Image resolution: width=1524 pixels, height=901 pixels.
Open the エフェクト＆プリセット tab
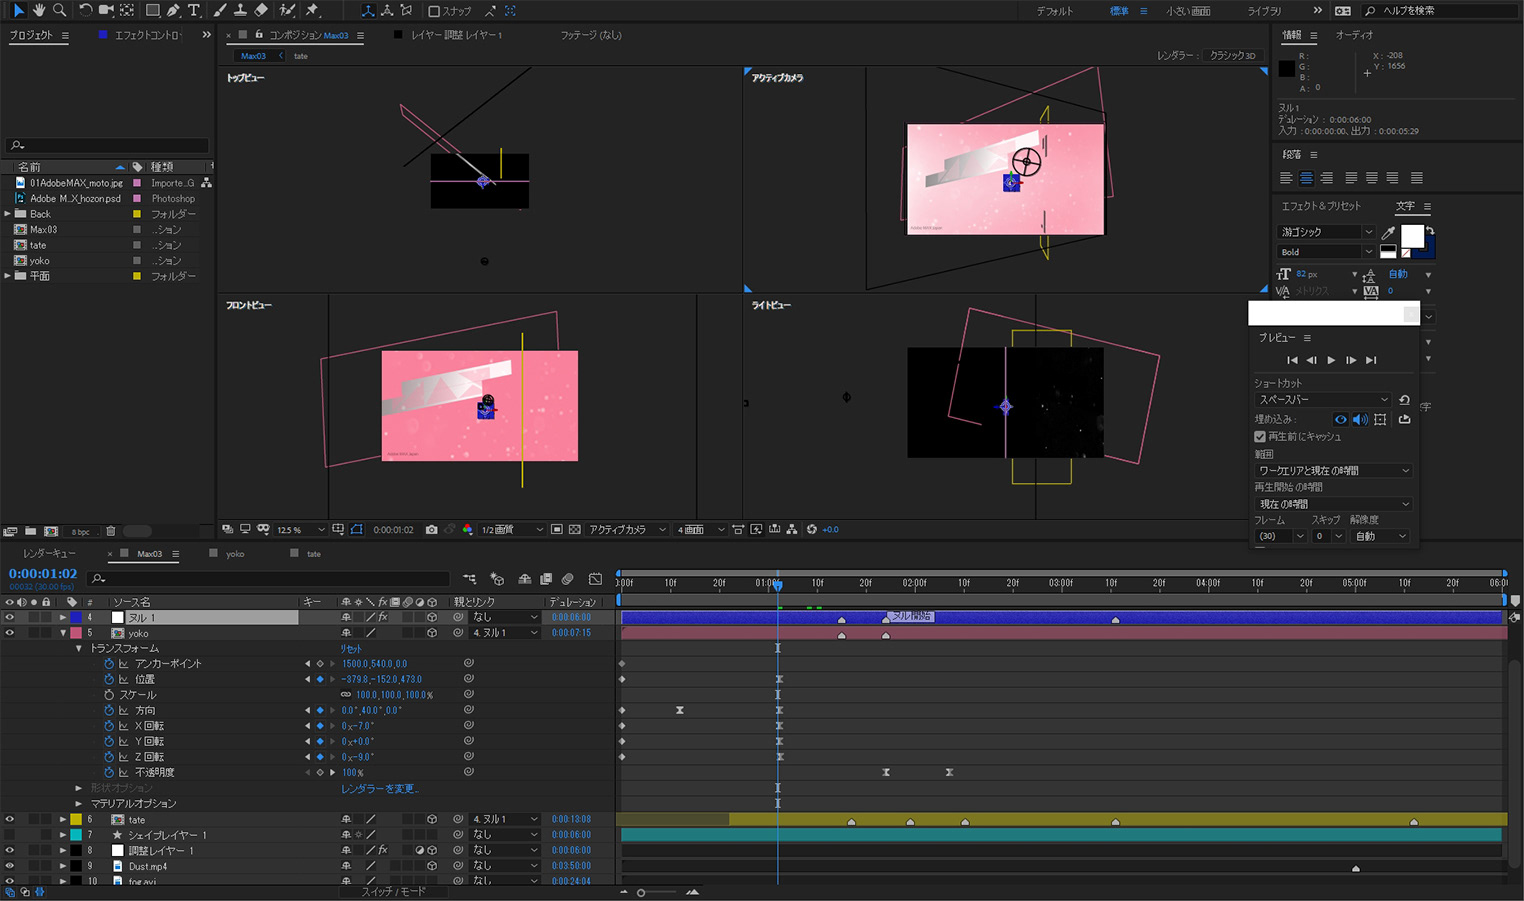pos(1321,206)
